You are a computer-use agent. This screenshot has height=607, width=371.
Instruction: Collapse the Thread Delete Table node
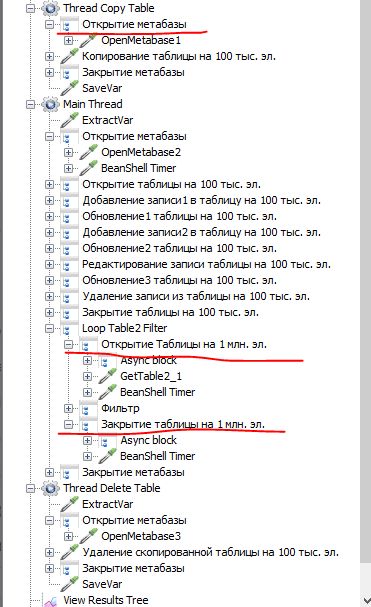pos(30,488)
